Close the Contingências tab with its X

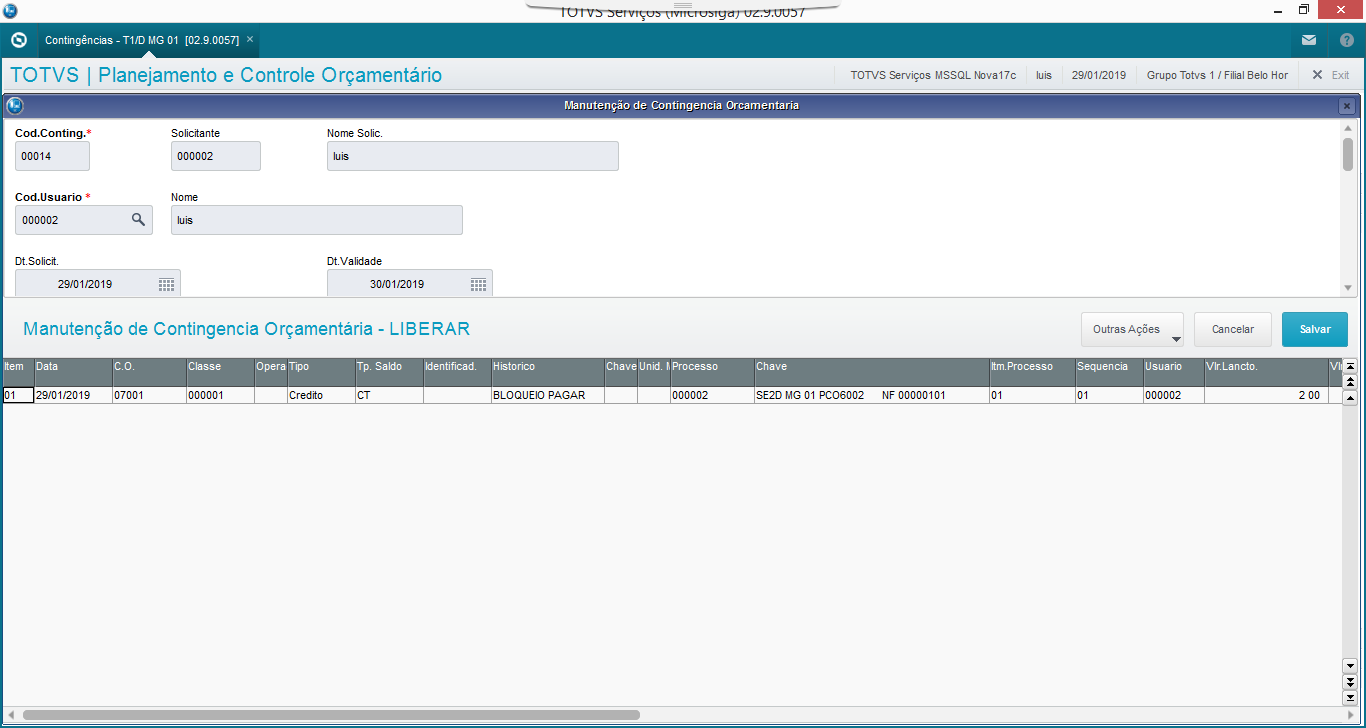(x=250, y=40)
